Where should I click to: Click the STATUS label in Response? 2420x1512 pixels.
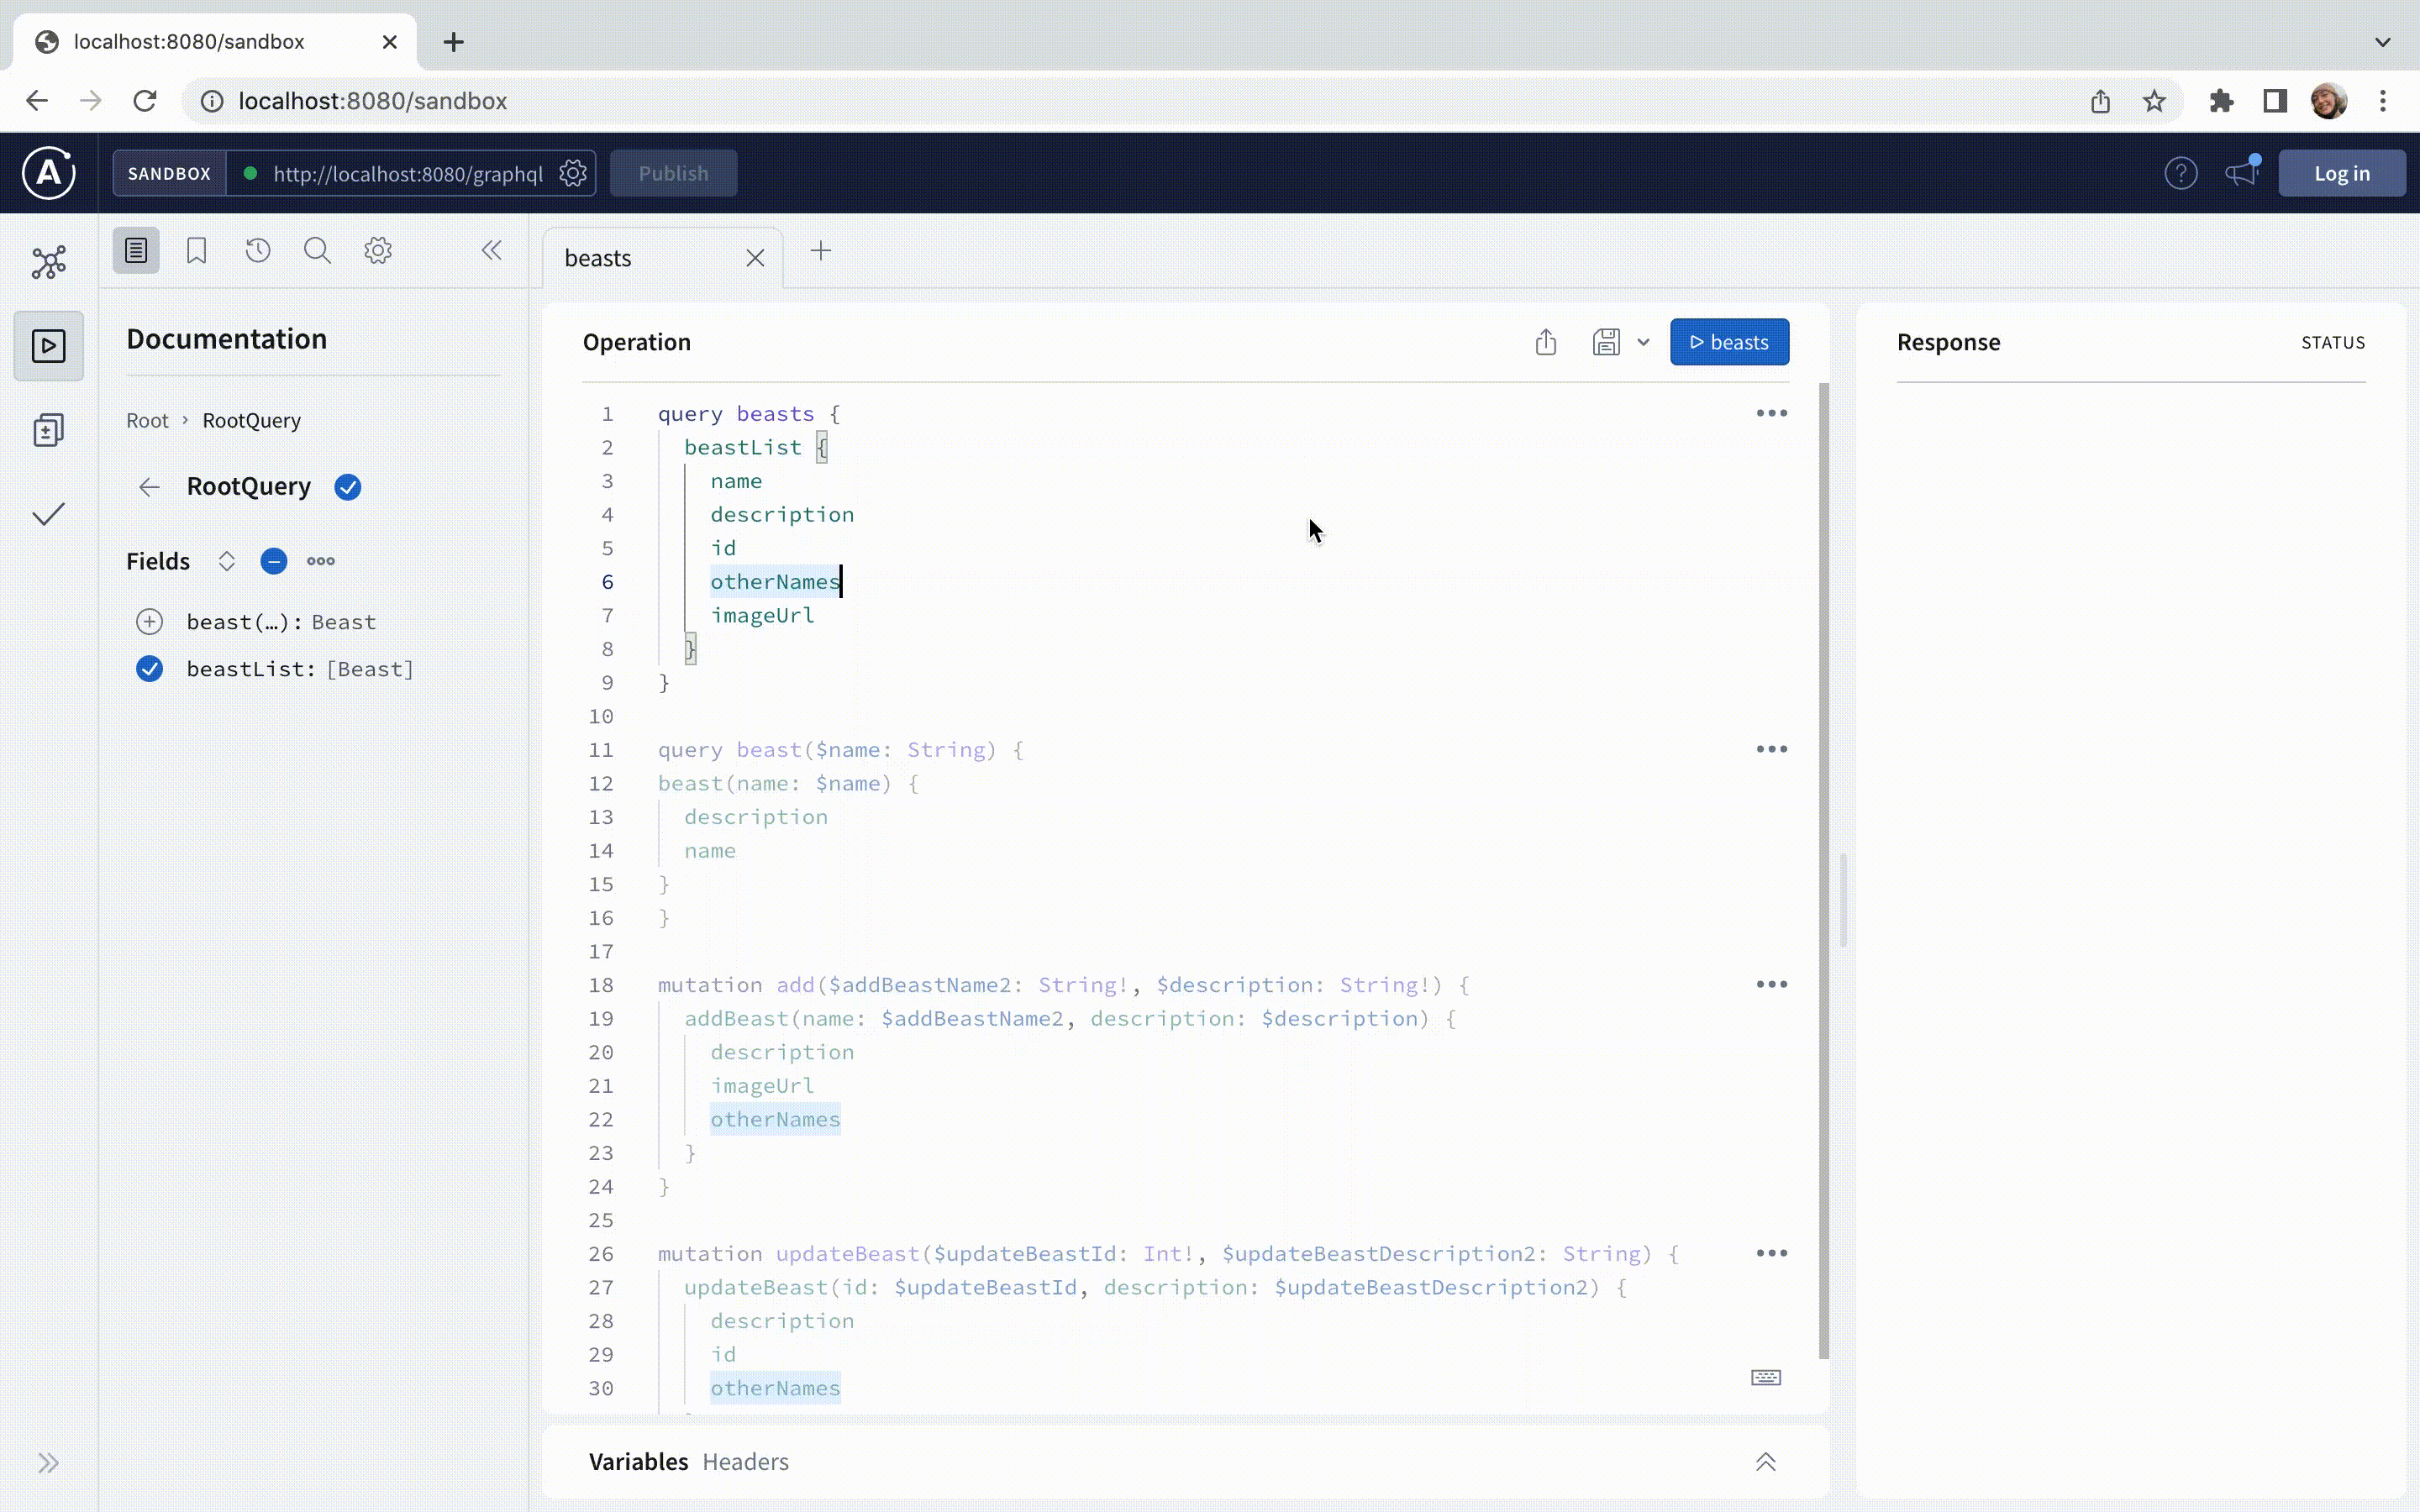click(x=2333, y=342)
